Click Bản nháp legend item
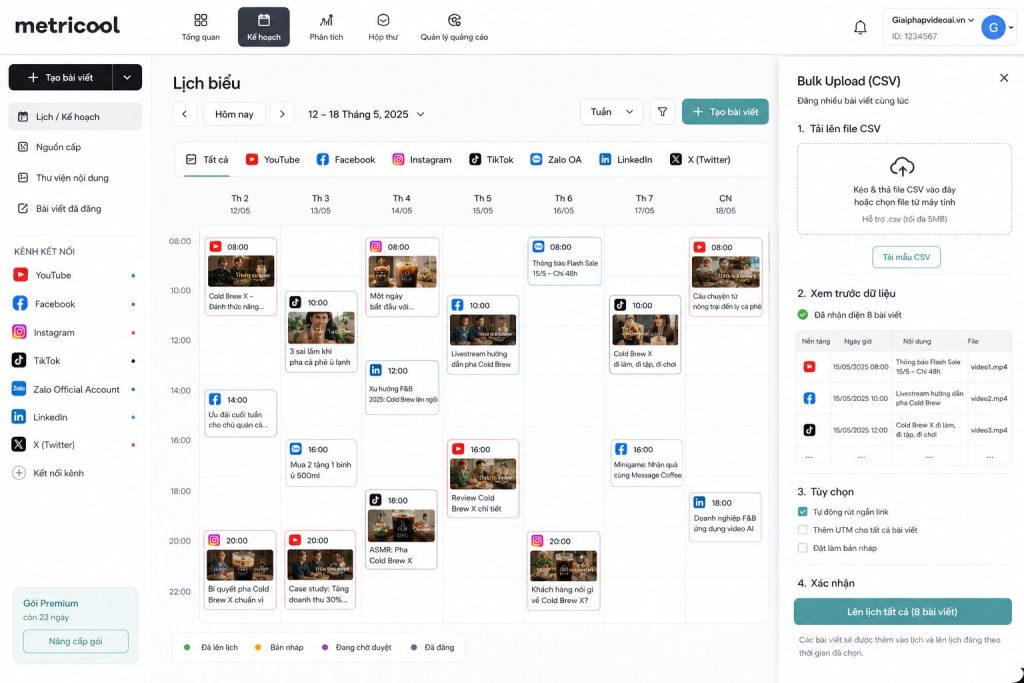The width and height of the screenshot is (1024, 683). click(x=279, y=647)
